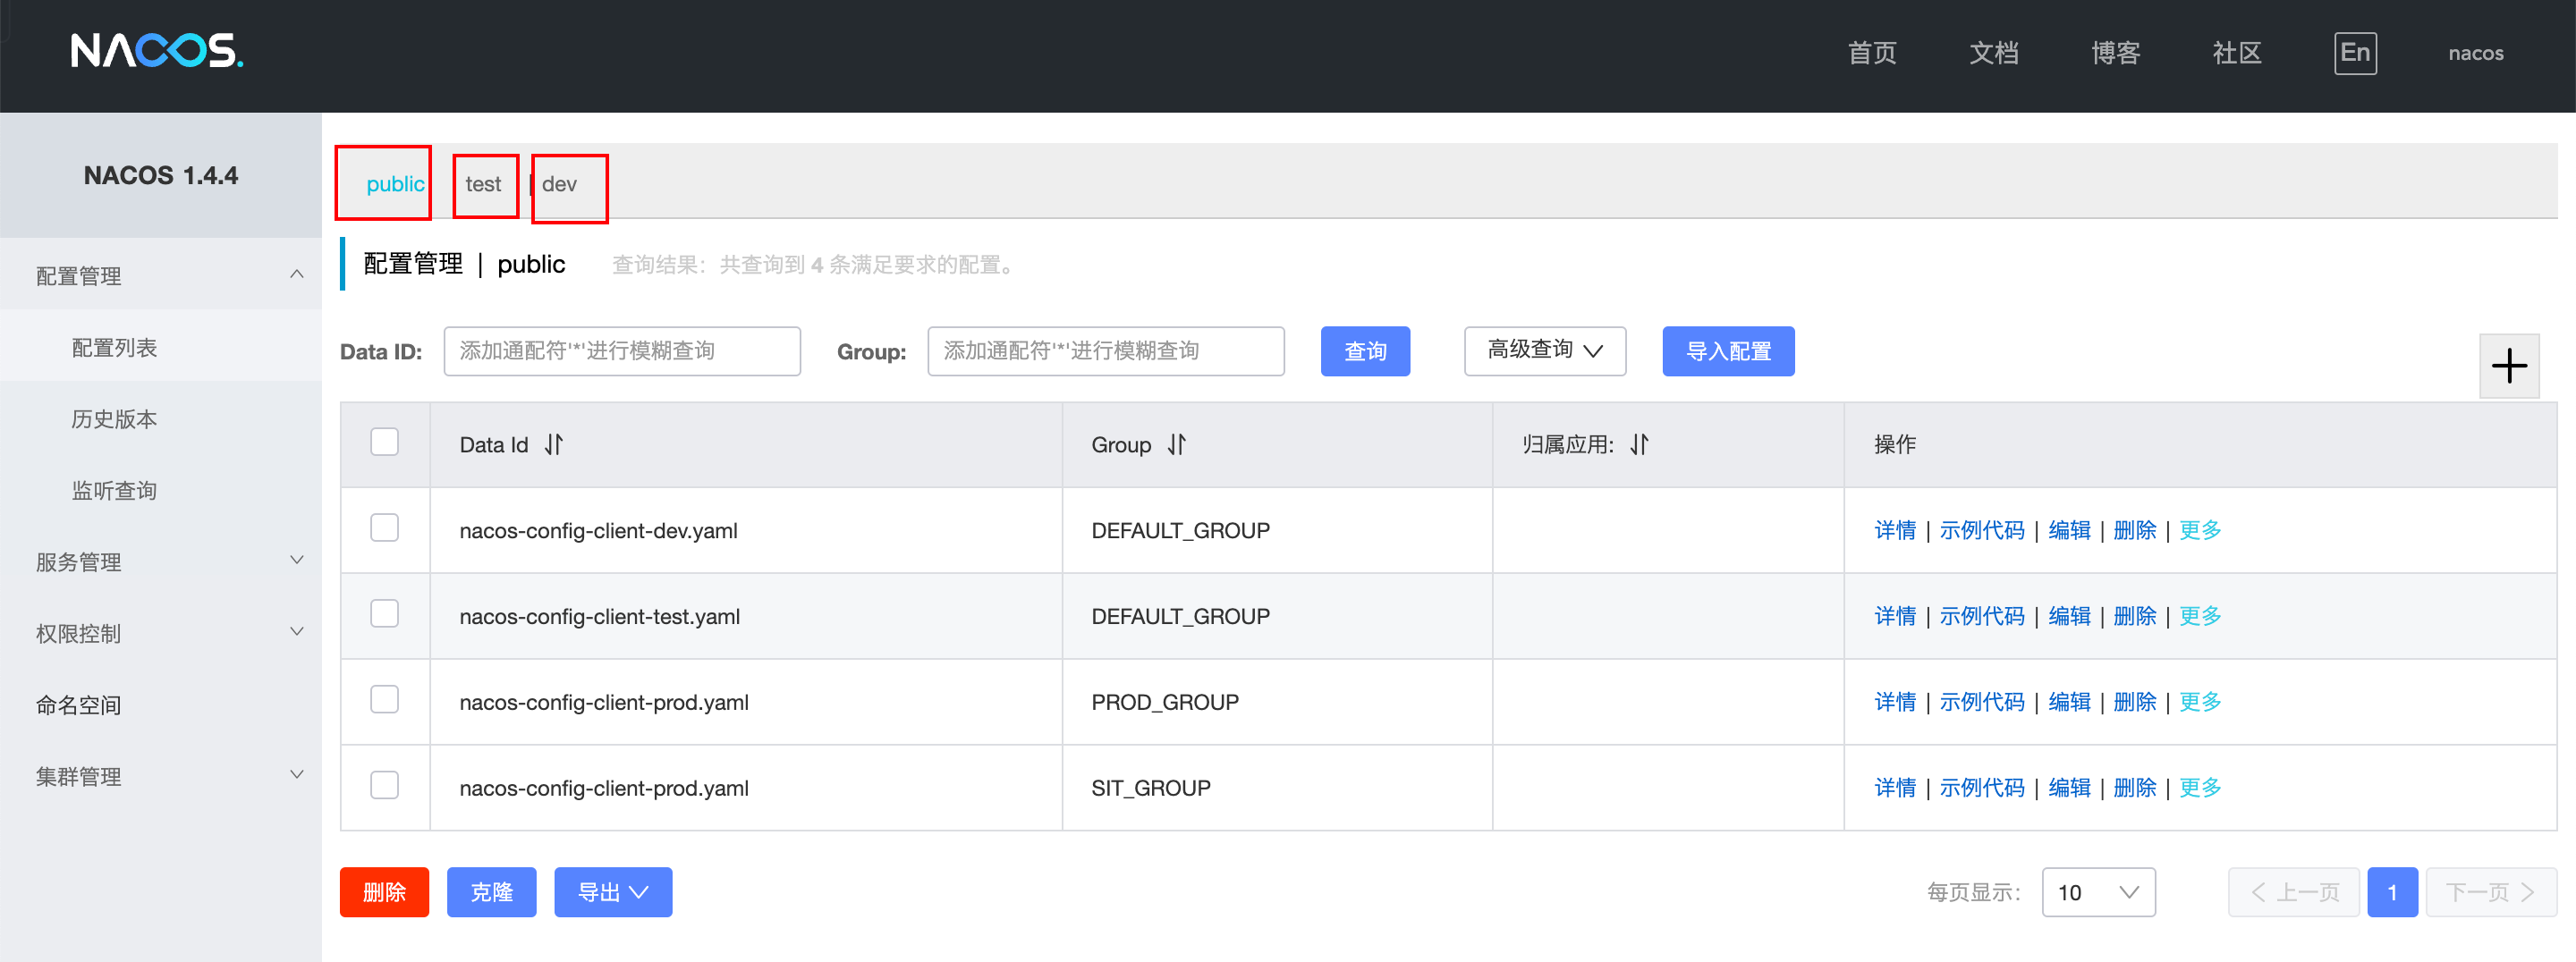Click 编辑 for the SIT_GROUP row
This screenshot has width=2576, height=962.
(2069, 788)
